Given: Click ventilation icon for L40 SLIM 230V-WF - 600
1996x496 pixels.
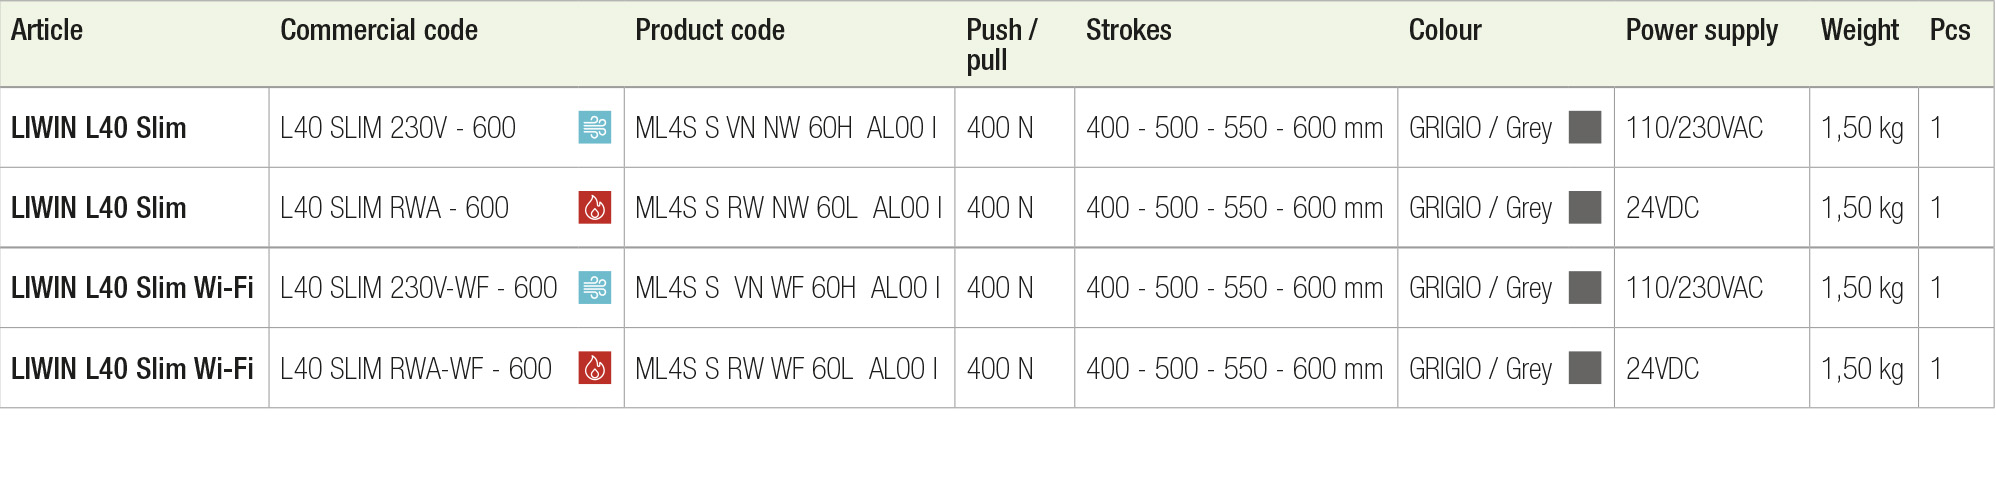Looking at the screenshot, I should click(595, 287).
